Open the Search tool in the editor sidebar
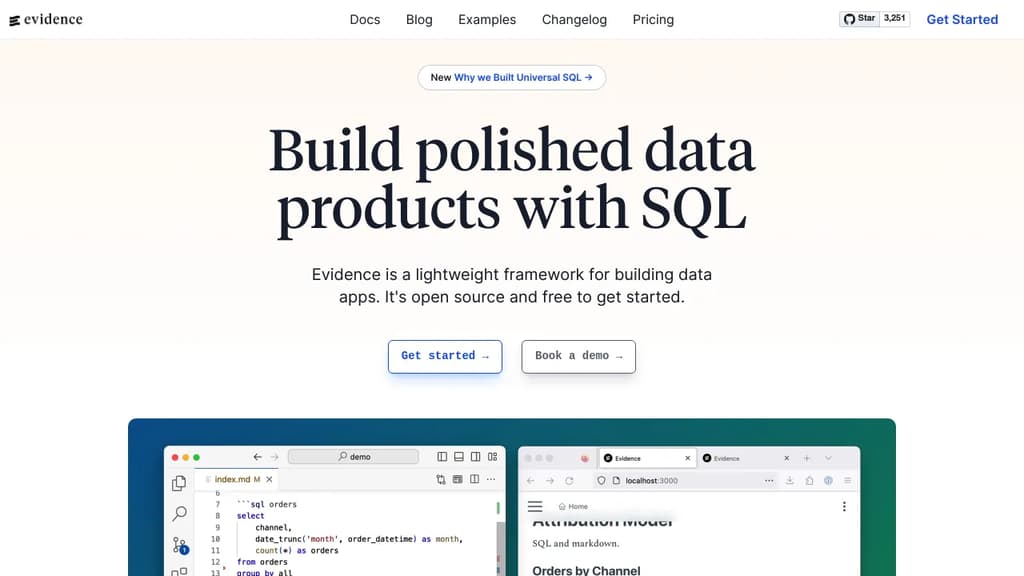The image size is (1024, 576). 180,513
